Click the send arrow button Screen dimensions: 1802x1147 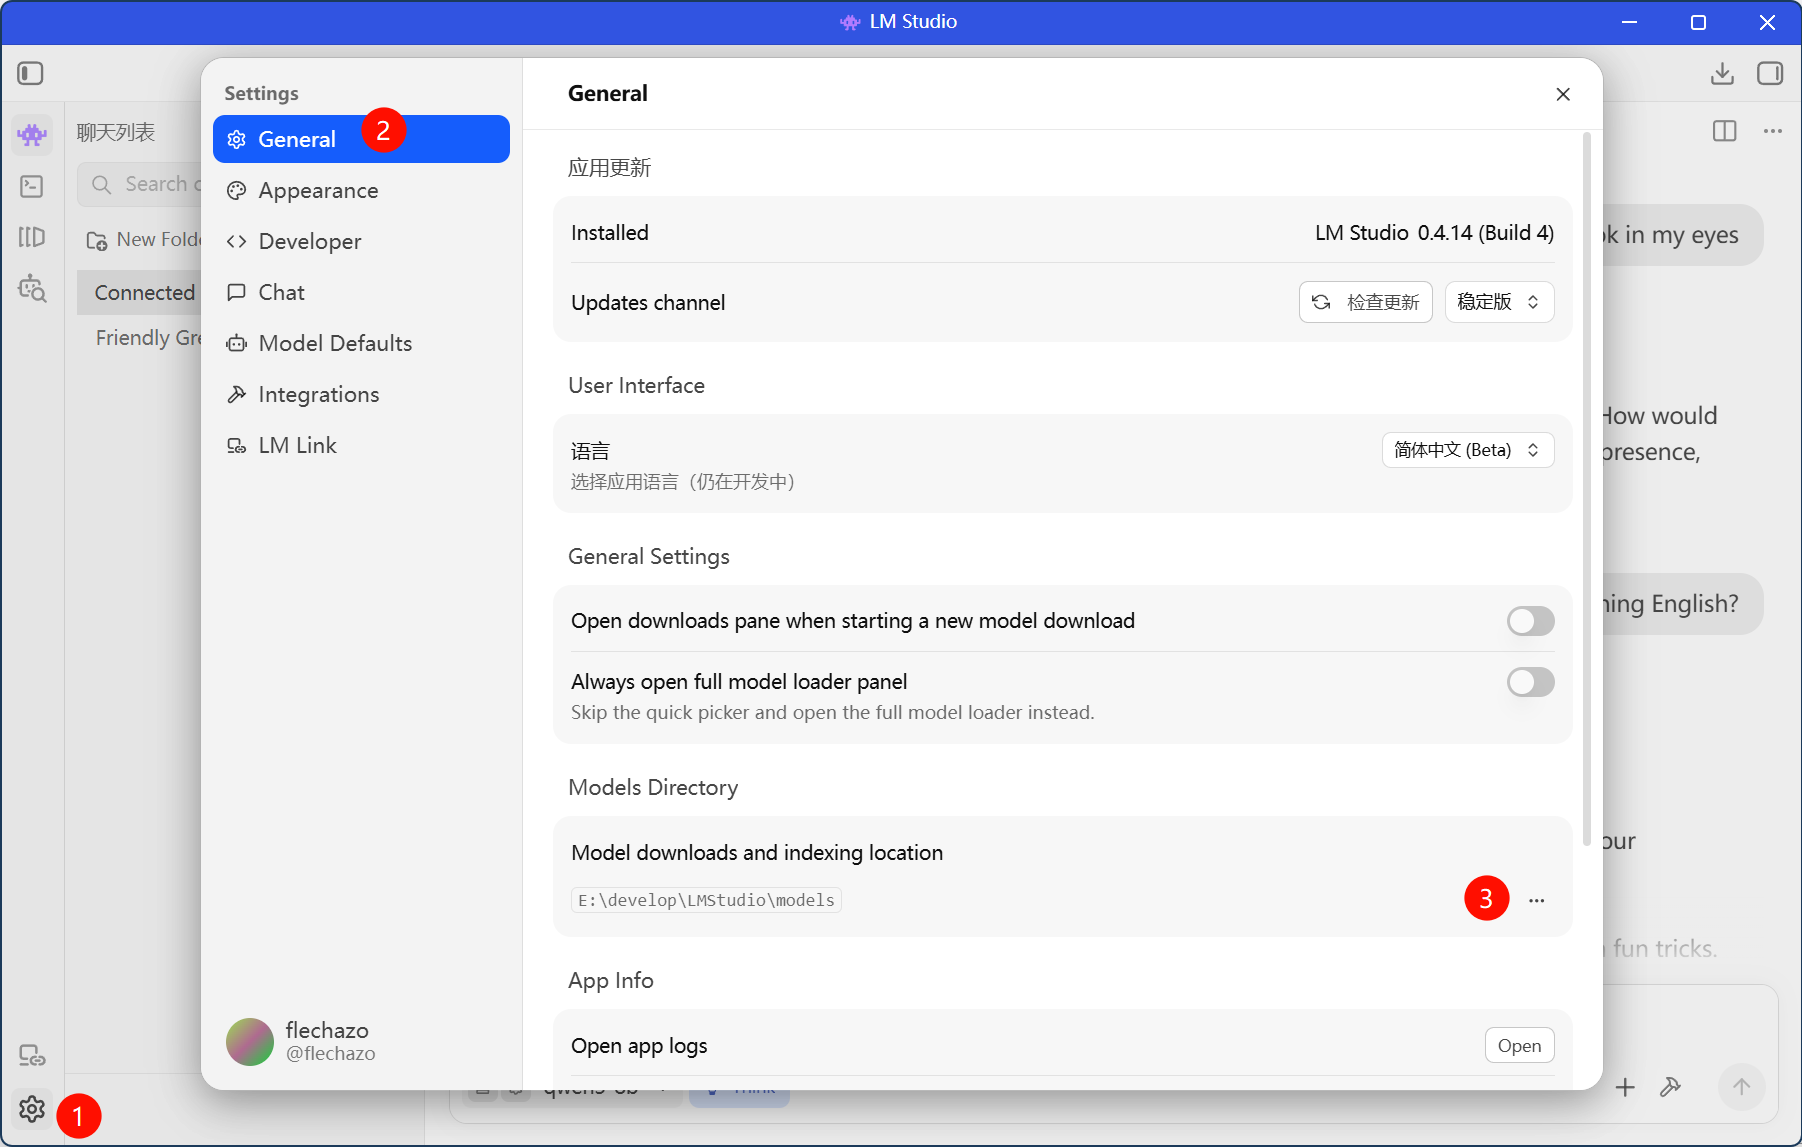click(1741, 1087)
